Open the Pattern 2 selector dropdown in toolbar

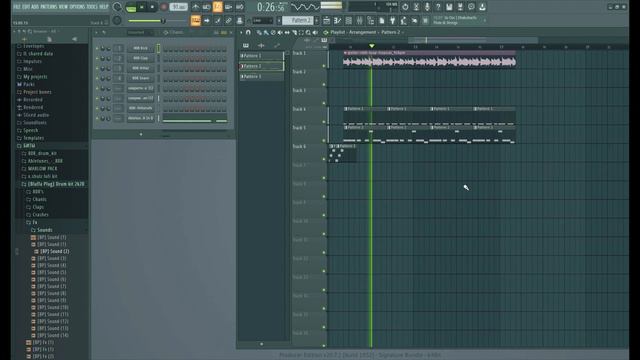coord(299,20)
